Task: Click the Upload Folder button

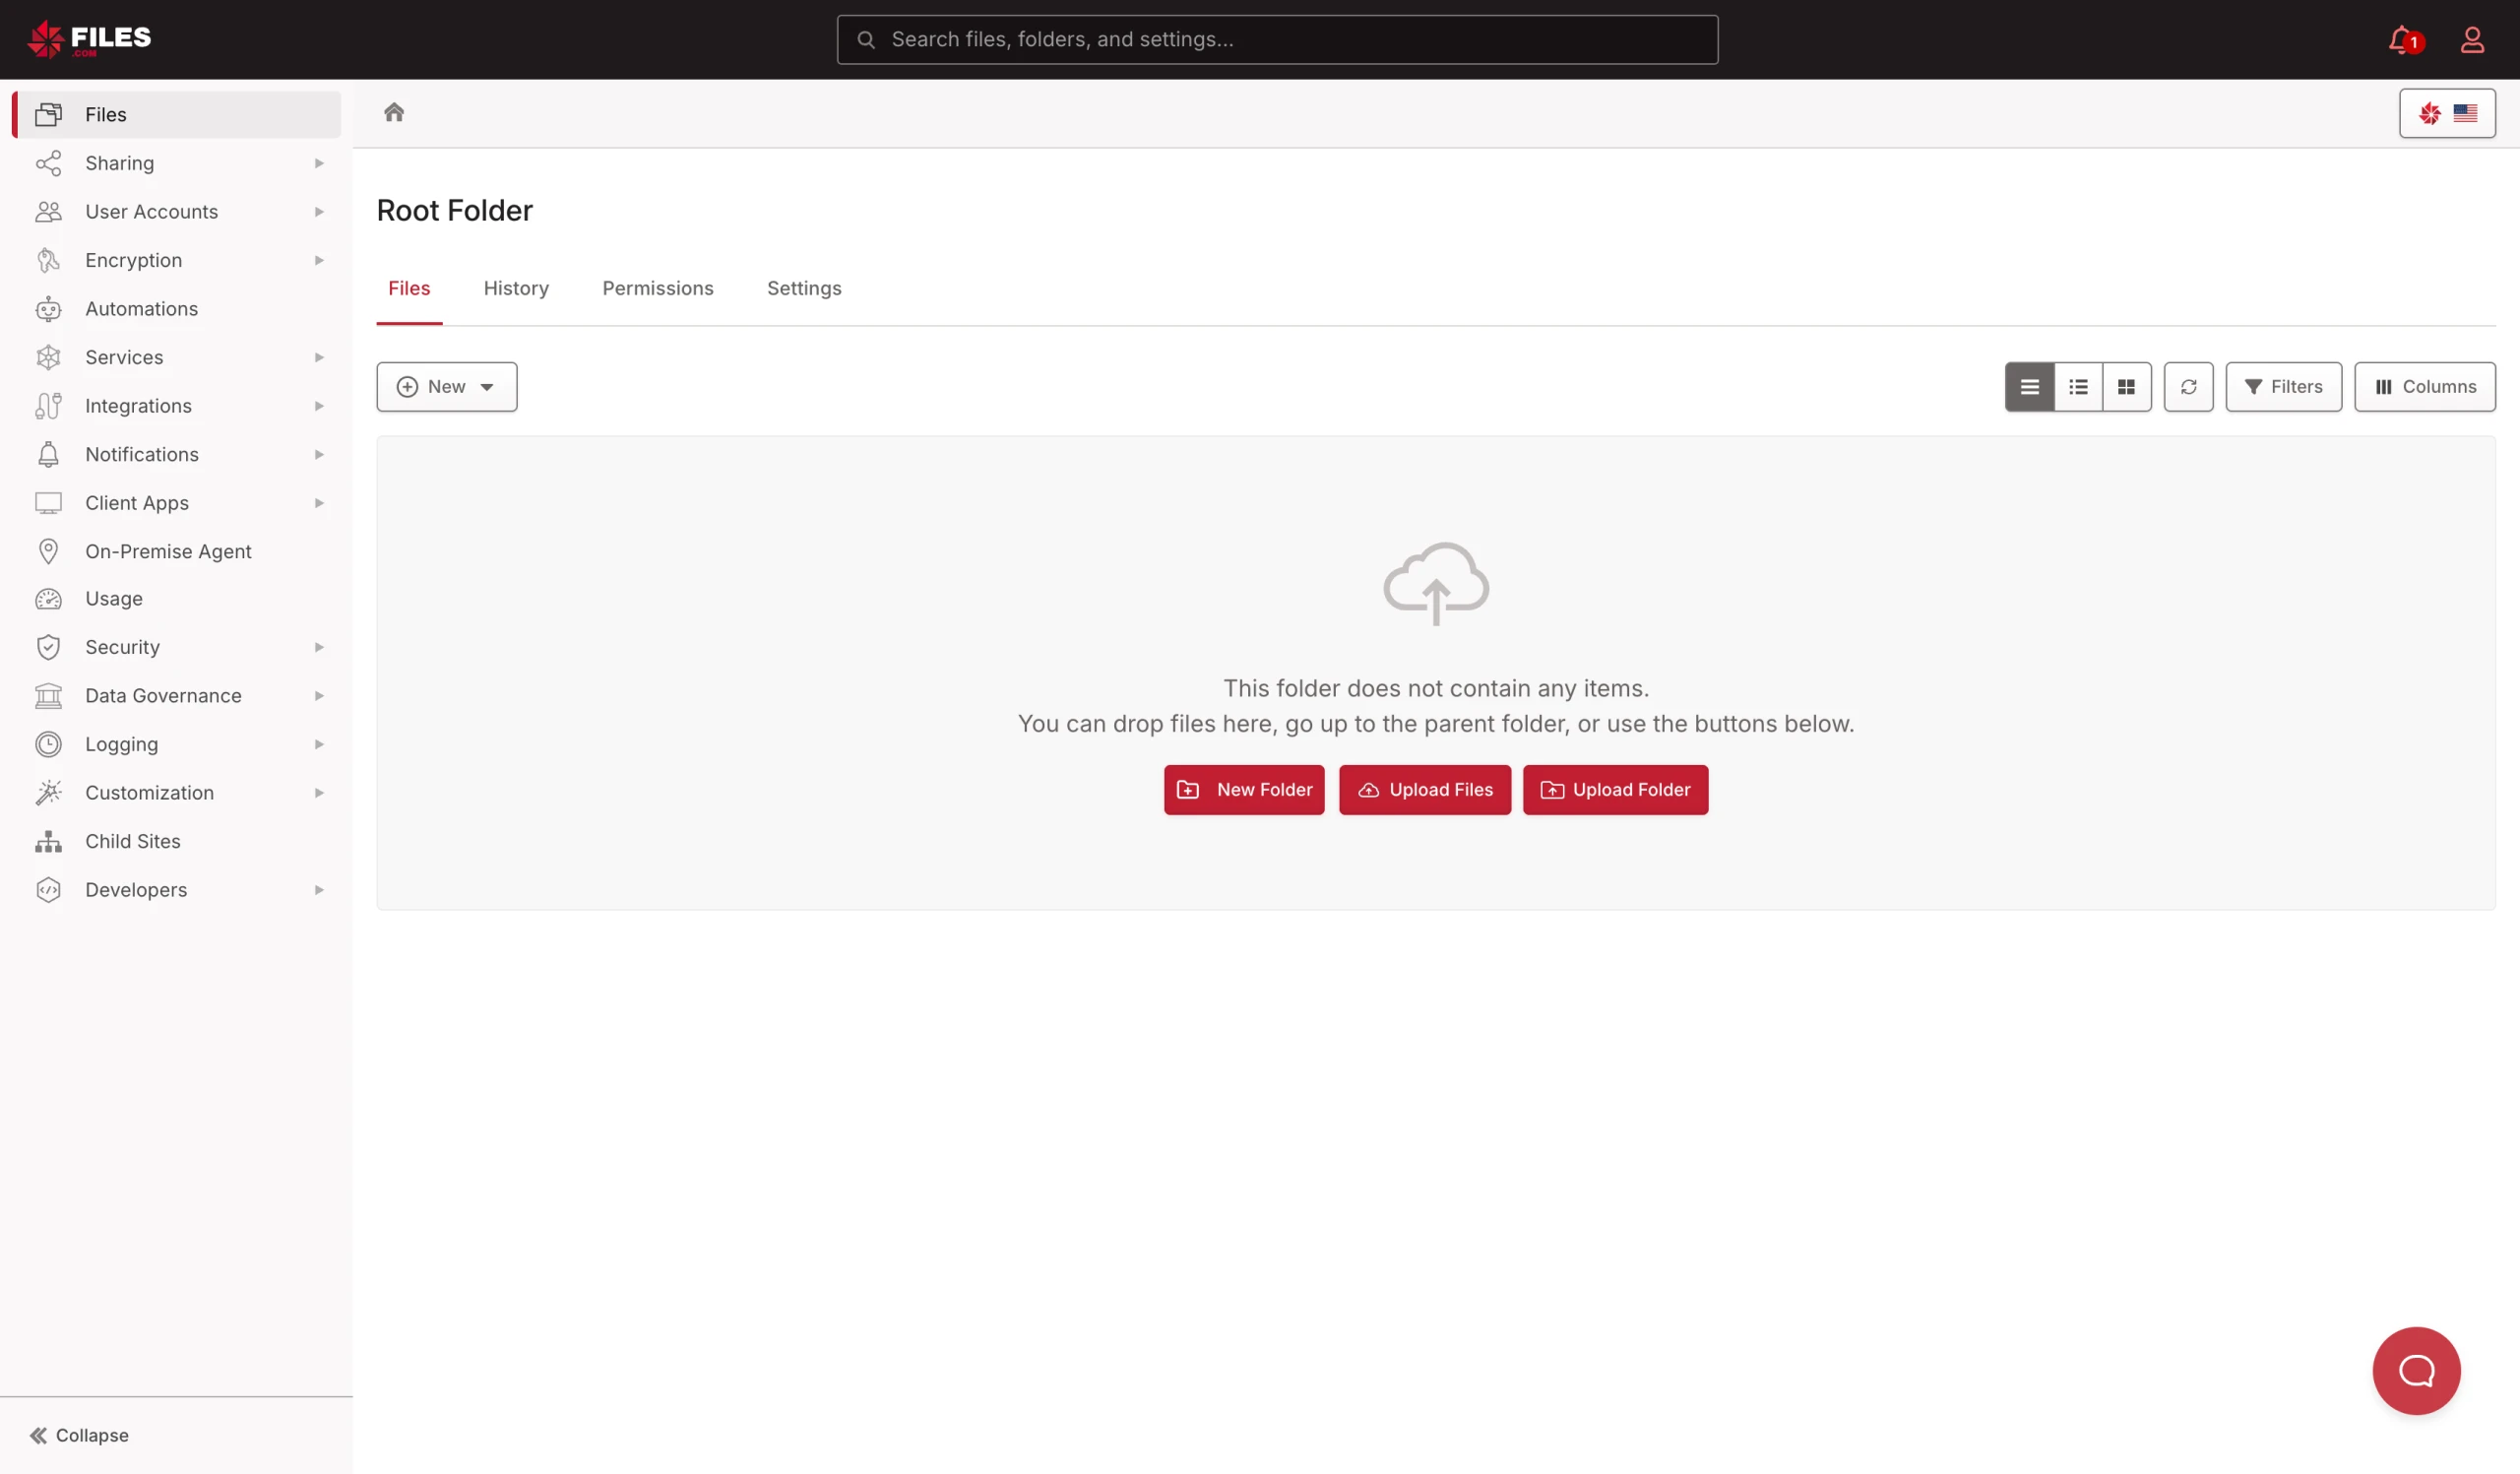Action: [x=1615, y=790]
